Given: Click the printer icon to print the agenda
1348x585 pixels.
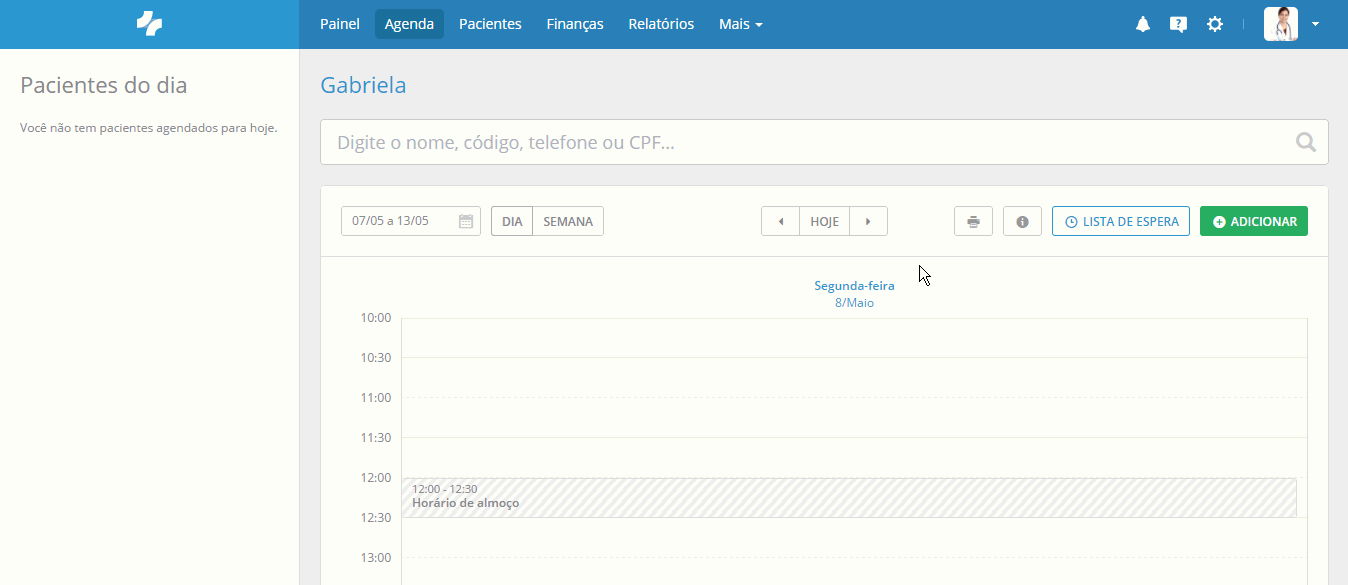Looking at the screenshot, I should 972,220.
